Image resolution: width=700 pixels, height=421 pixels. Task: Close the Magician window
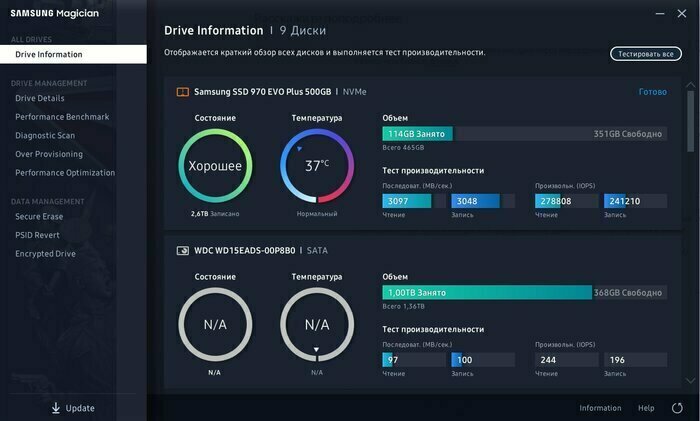point(682,14)
